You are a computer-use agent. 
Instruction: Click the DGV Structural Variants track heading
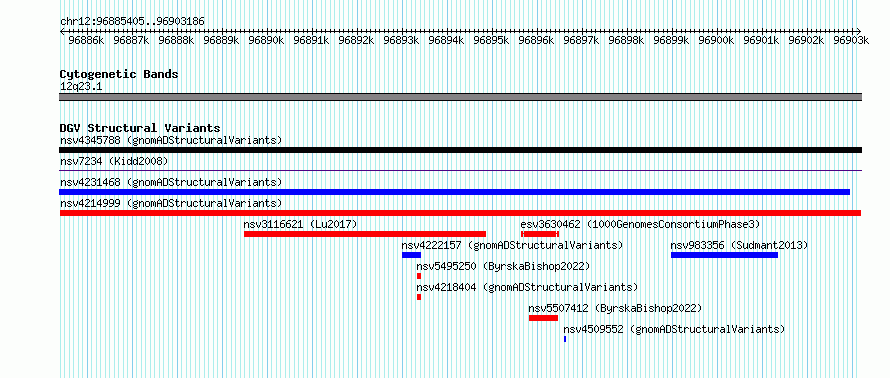(140, 128)
